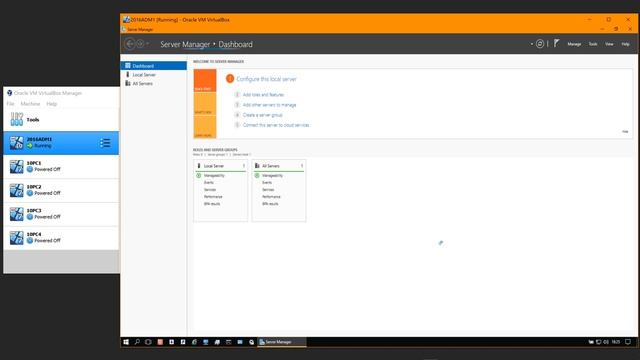Open the notifications flag in Server Manager
The image size is (640, 360).
[556, 43]
